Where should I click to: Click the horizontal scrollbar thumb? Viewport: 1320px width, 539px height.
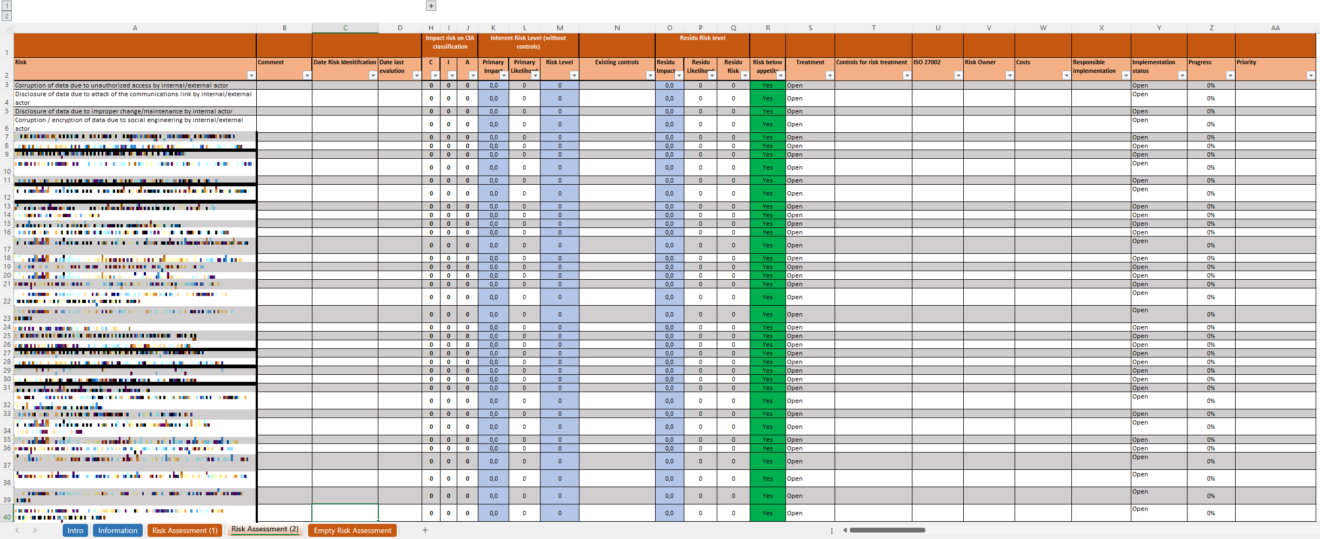click(x=888, y=530)
